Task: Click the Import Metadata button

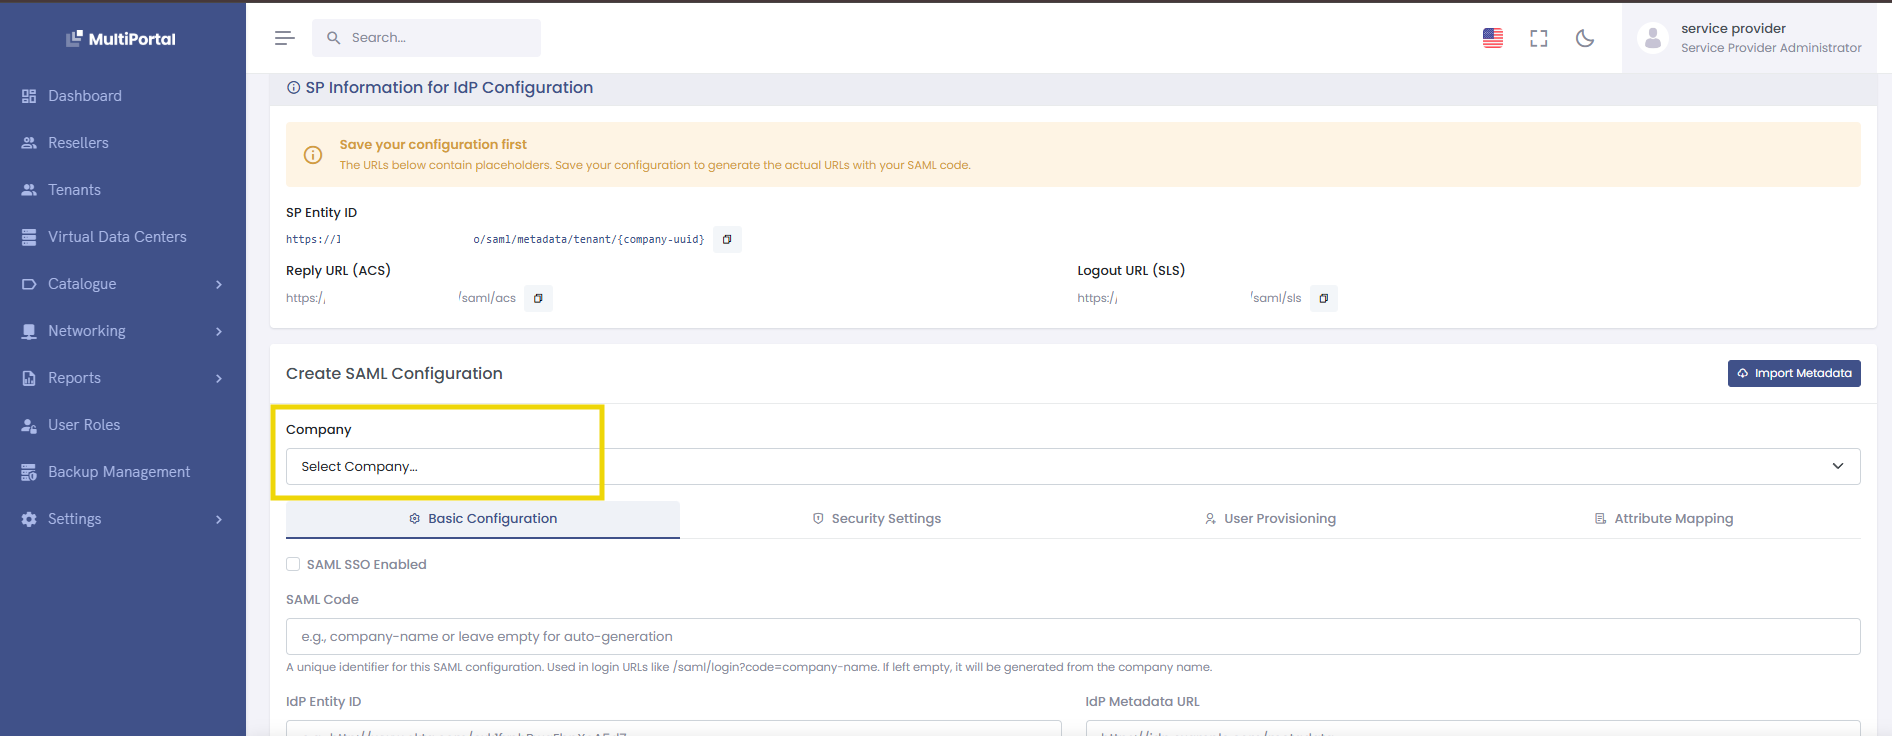Action: click(x=1794, y=373)
